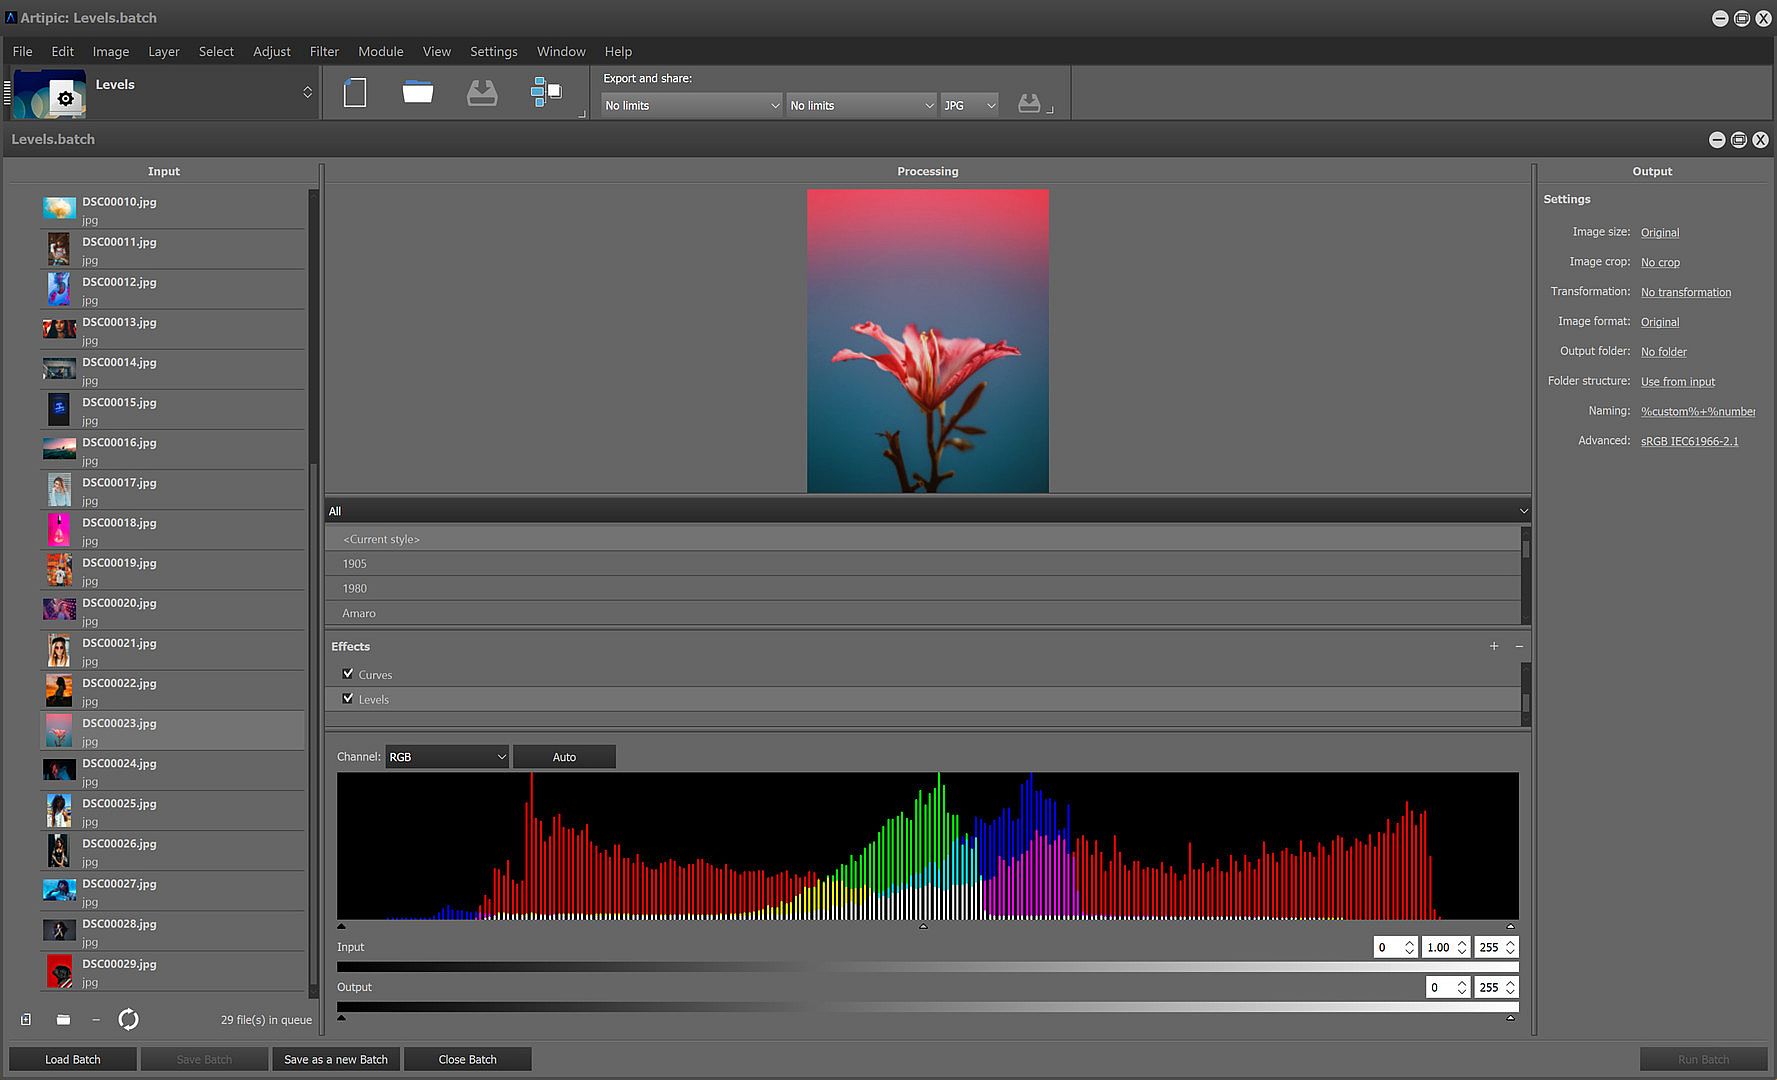The width and height of the screenshot is (1777, 1080).
Task: Open the JPG export format dropdown
Action: coord(969,105)
